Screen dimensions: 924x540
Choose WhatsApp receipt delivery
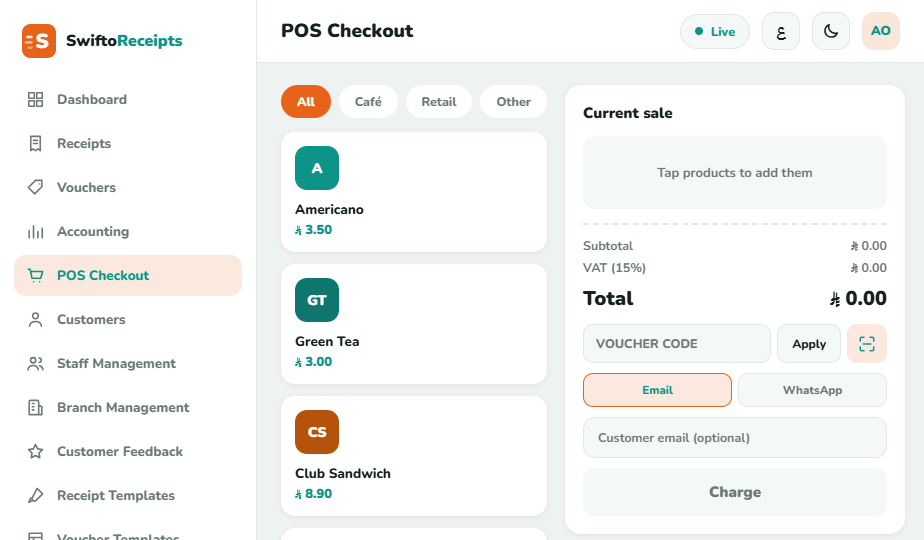pos(813,390)
